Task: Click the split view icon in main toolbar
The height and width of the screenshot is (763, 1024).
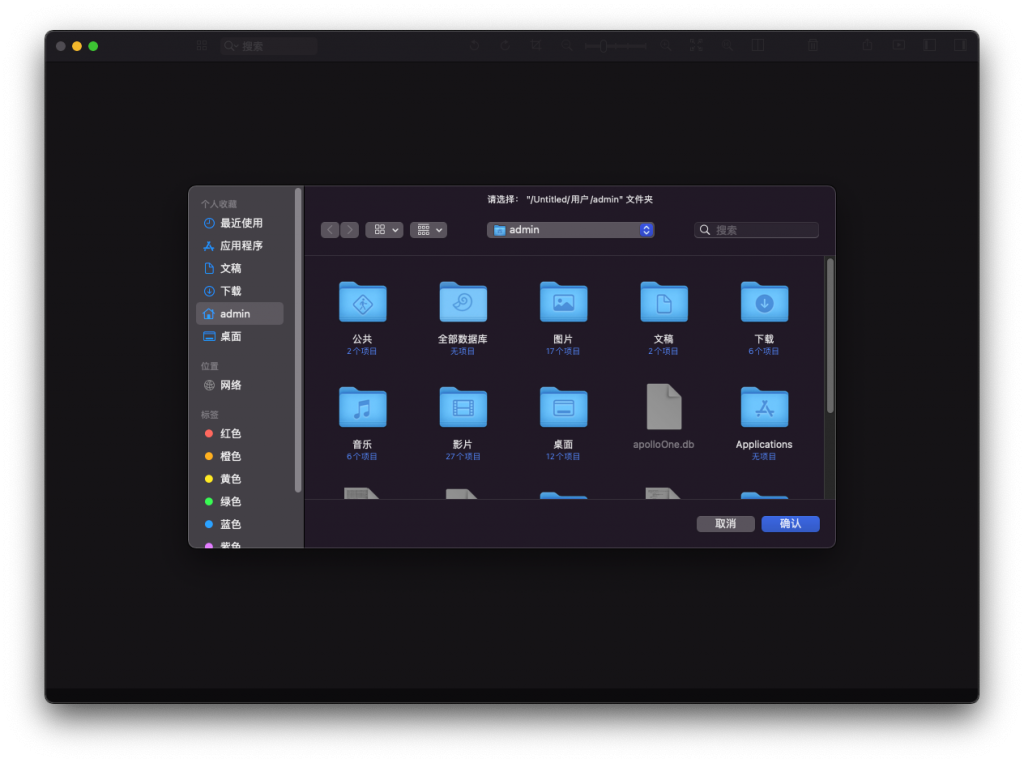Action: [x=758, y=46]
